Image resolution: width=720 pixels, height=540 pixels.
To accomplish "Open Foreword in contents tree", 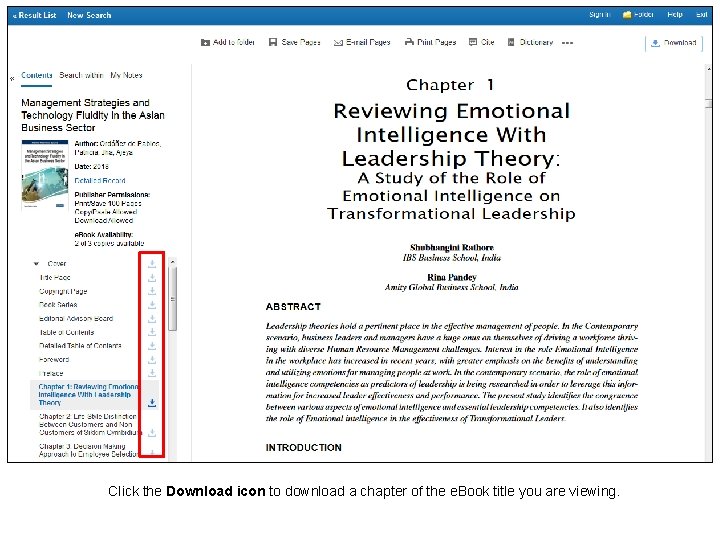I will click(x=54, y=359).
